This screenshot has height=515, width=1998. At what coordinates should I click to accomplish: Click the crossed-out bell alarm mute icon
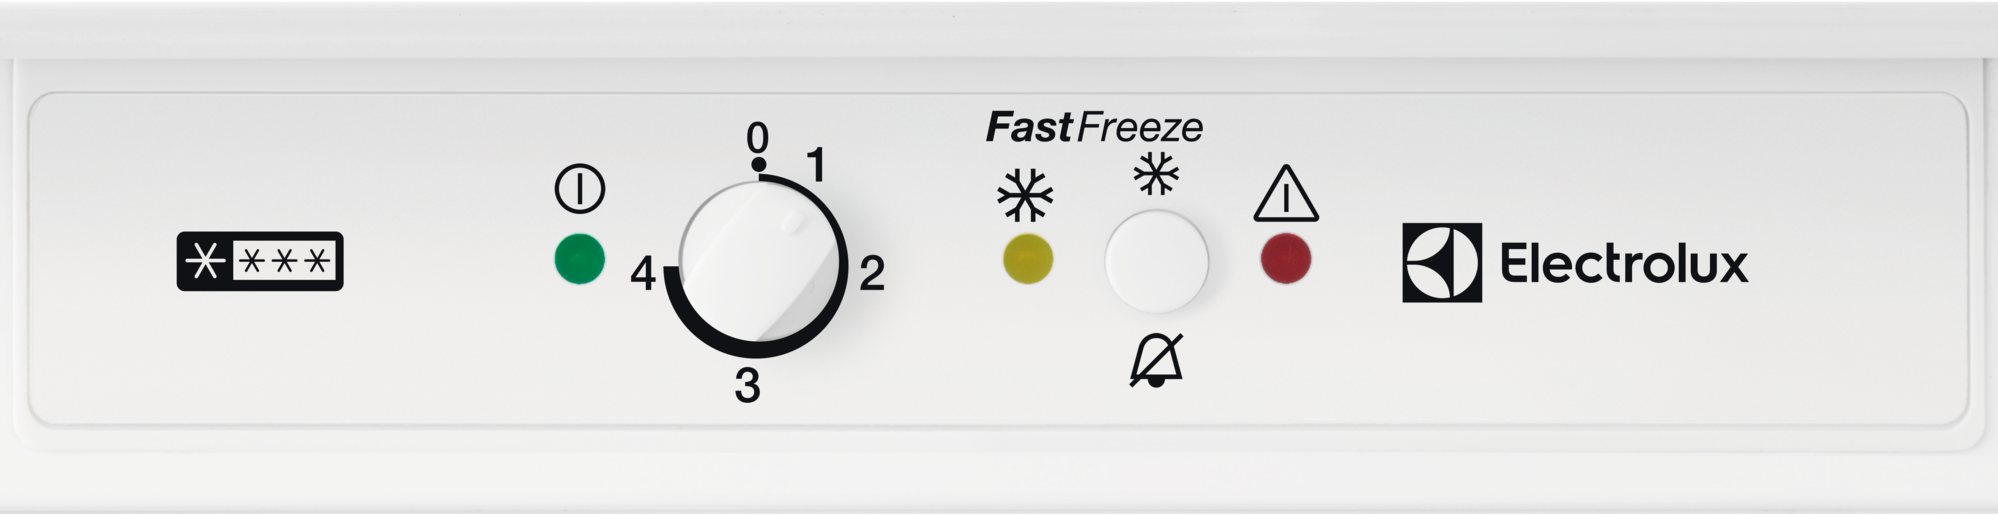tap(1157, 360)
